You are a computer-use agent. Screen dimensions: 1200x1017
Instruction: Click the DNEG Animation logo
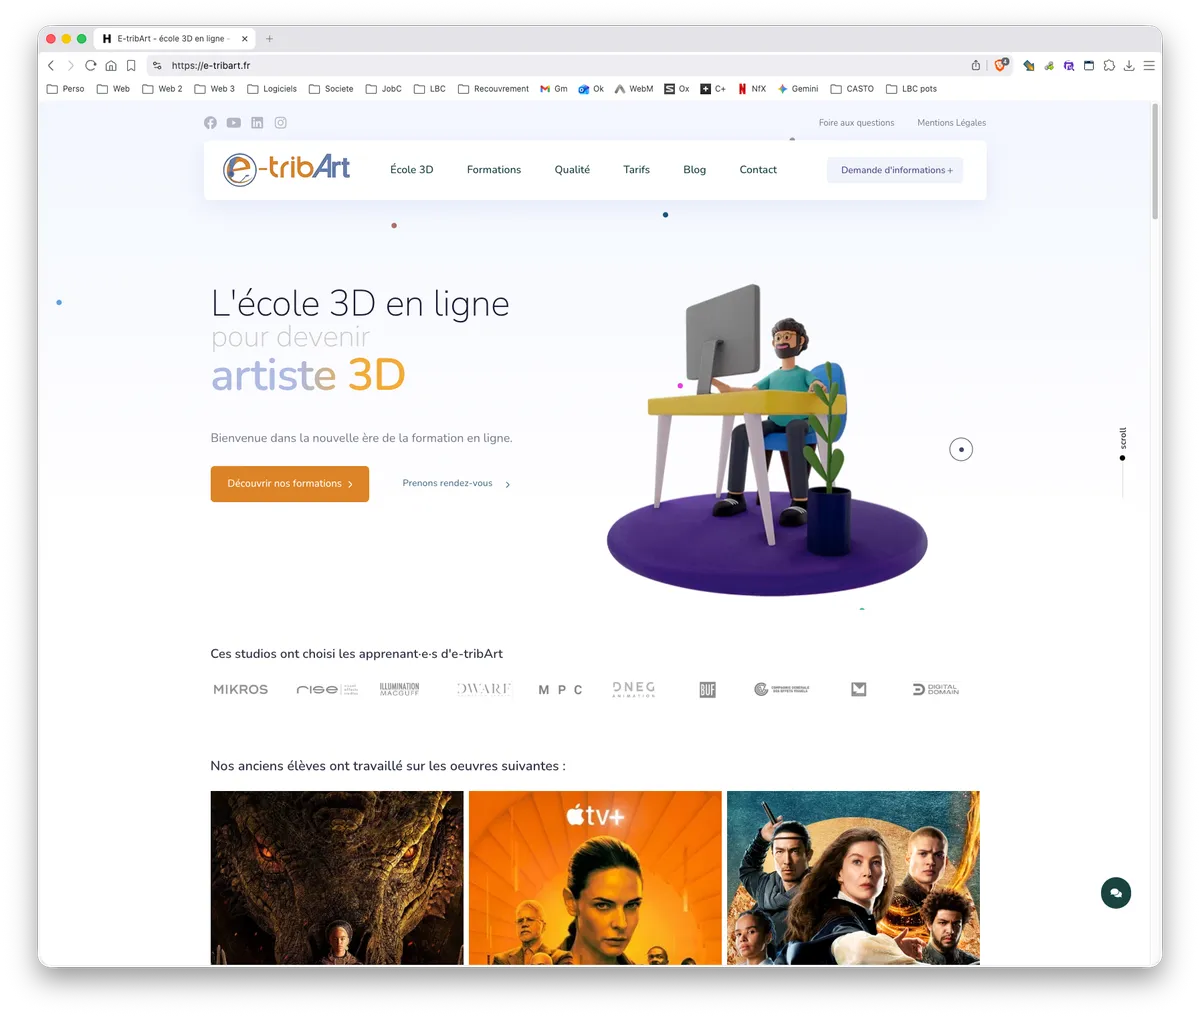[634, 689]
